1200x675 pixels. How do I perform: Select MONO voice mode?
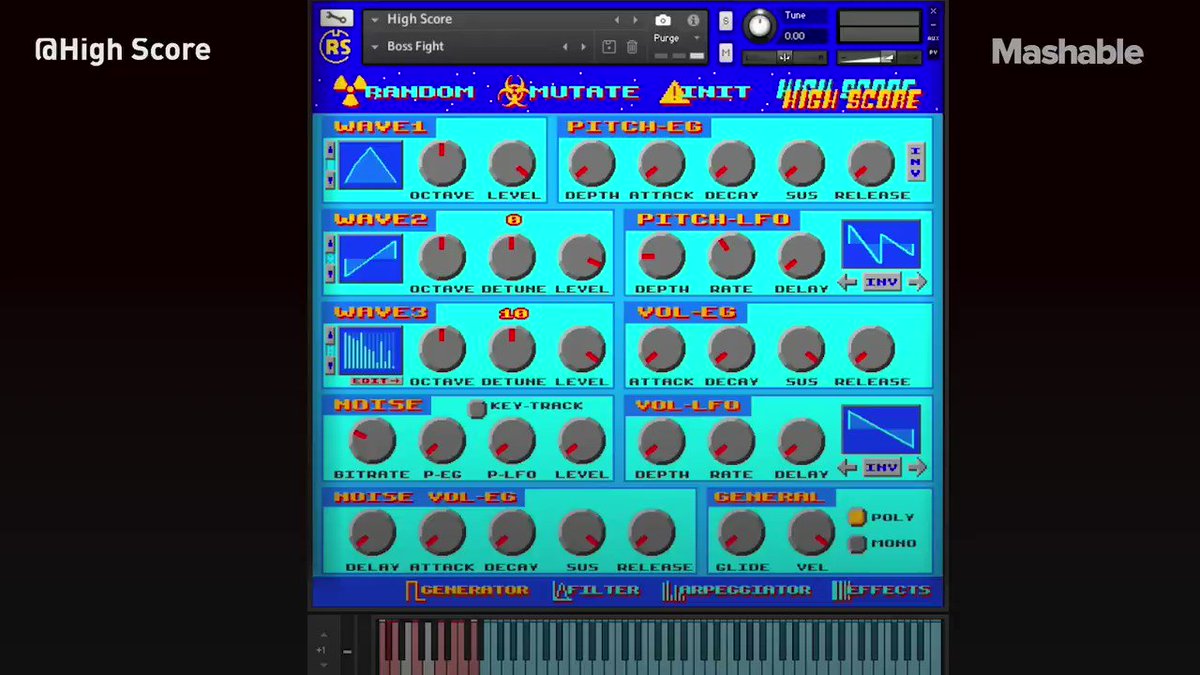click(857, 543)
